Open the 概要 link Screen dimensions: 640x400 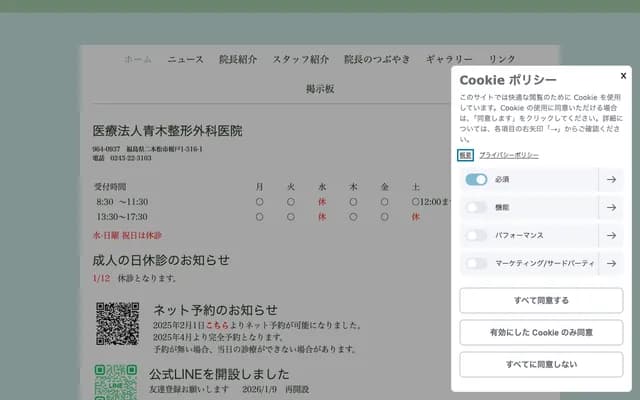466,156
